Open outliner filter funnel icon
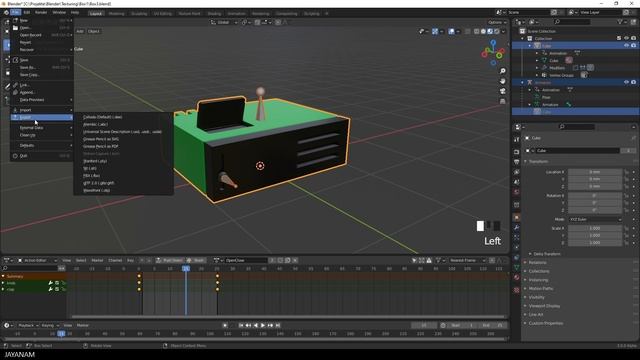Viewport: 640px width, 360px height. [620, 22]
